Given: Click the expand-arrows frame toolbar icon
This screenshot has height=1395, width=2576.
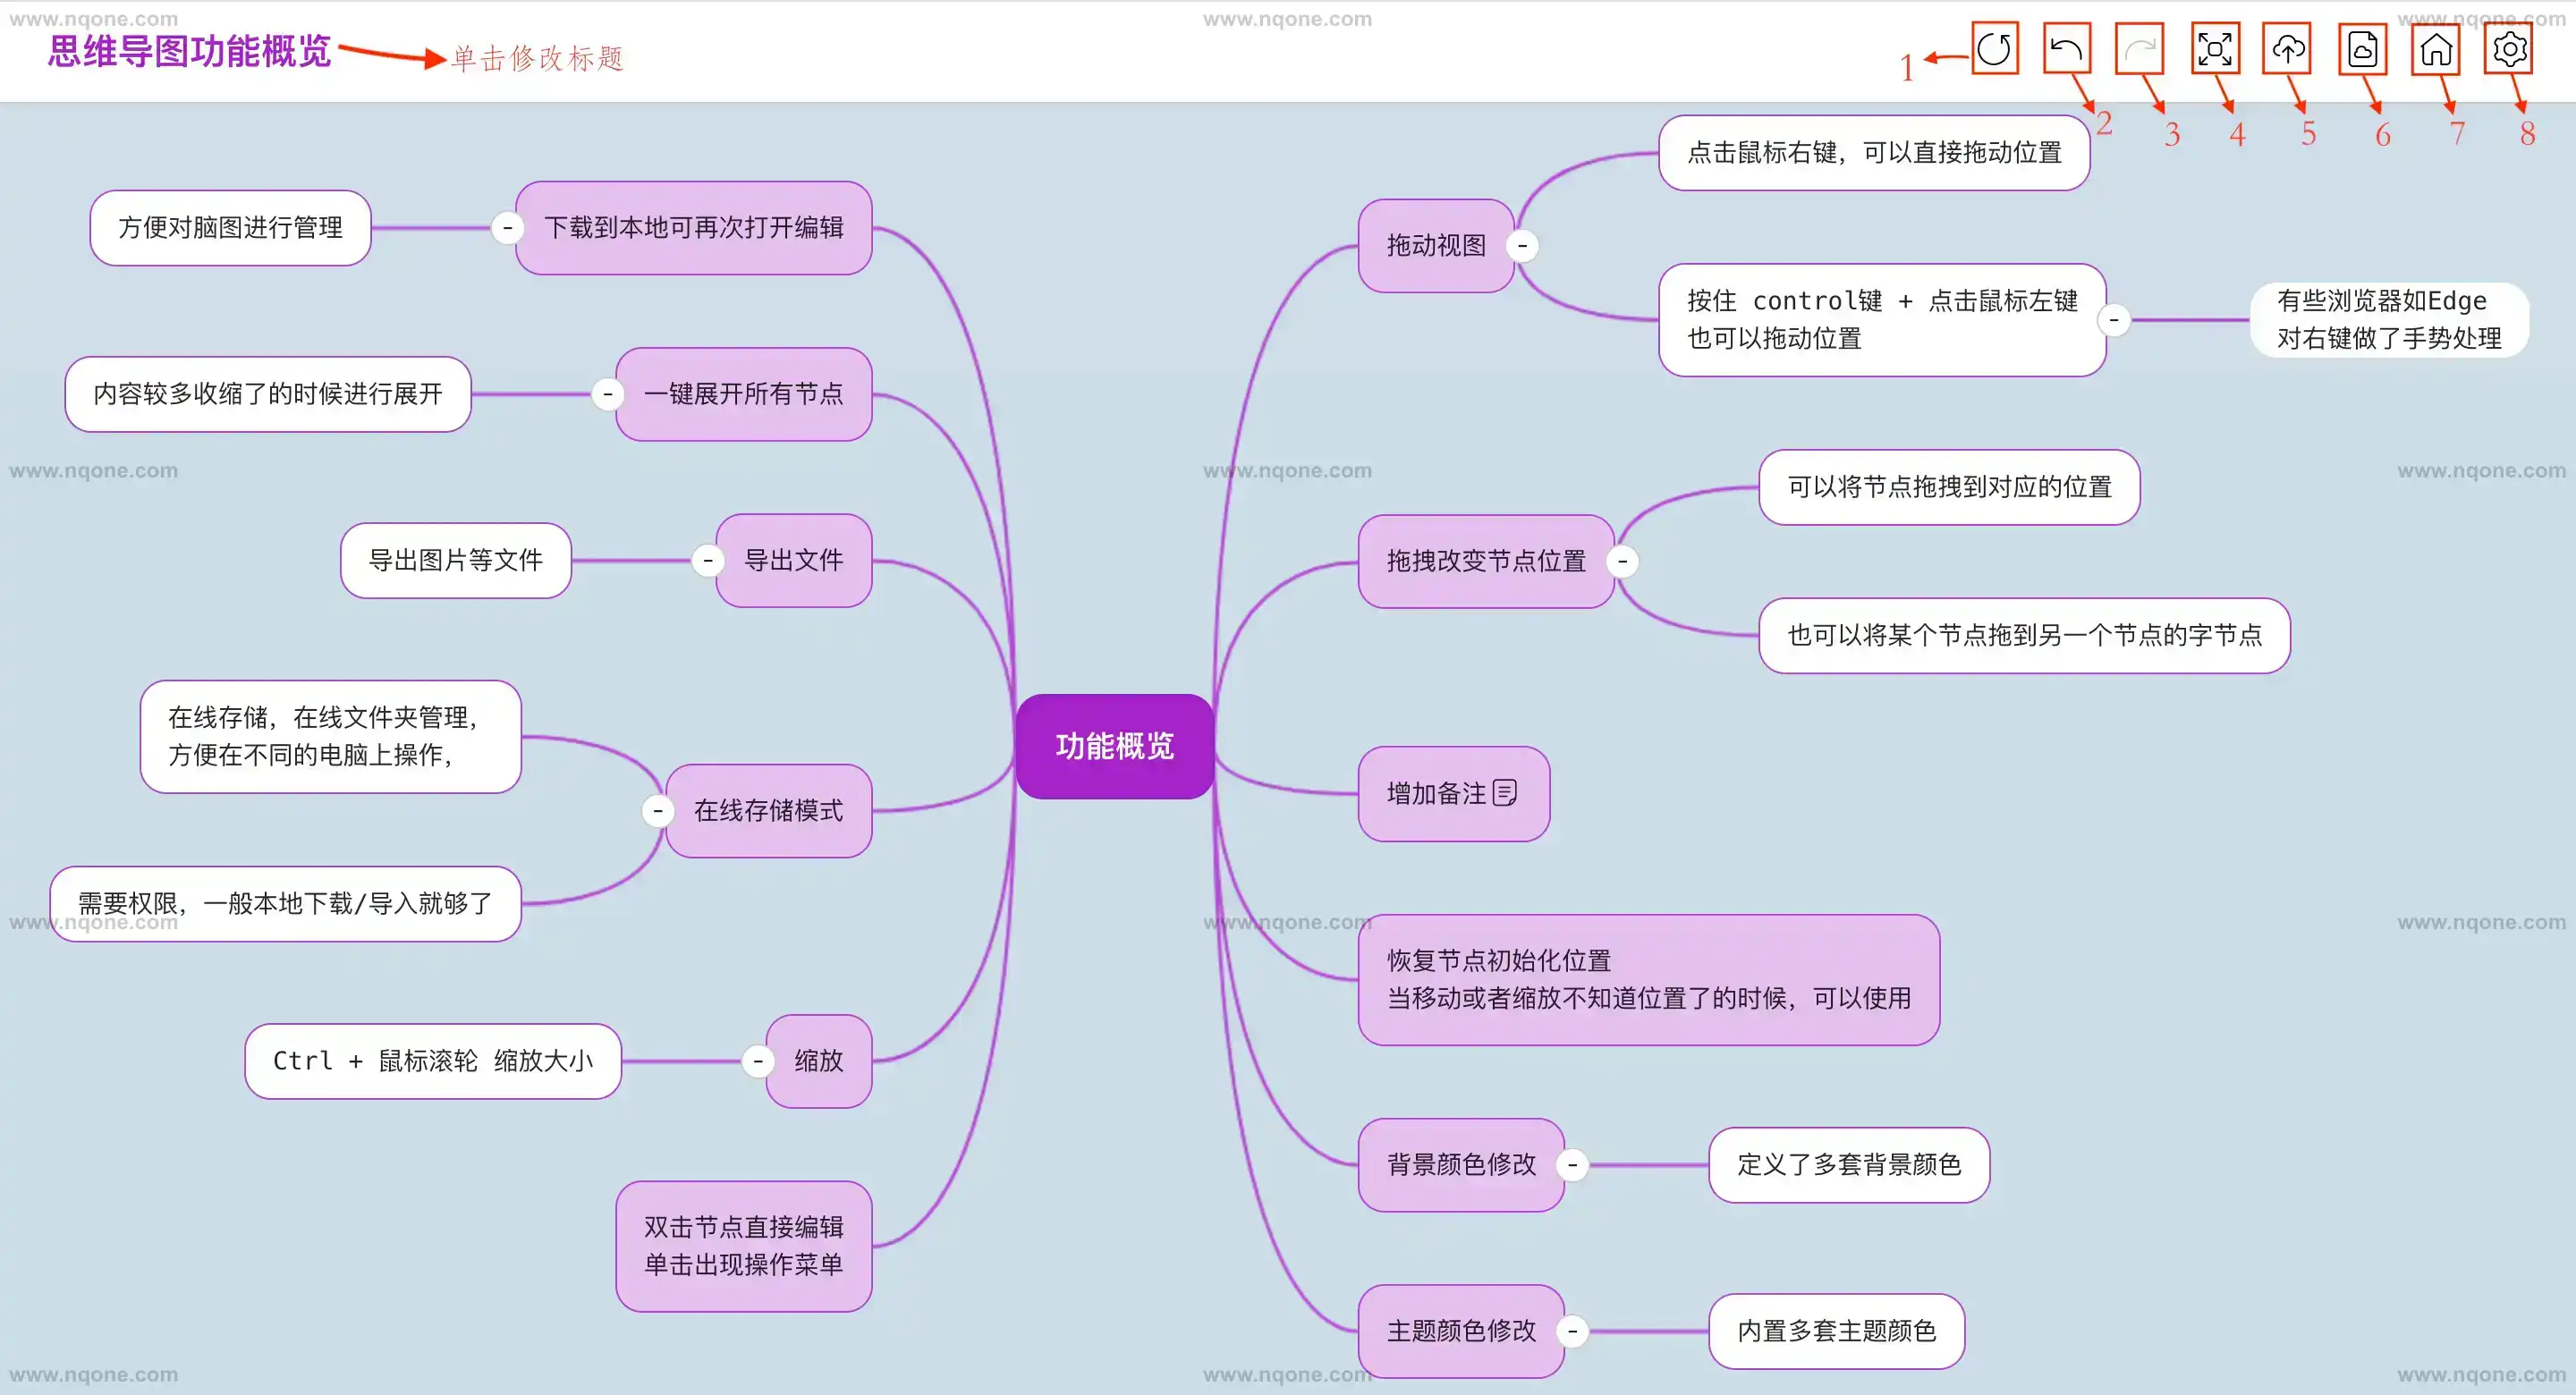Looking at the screenshot, I should (2215, 49).
